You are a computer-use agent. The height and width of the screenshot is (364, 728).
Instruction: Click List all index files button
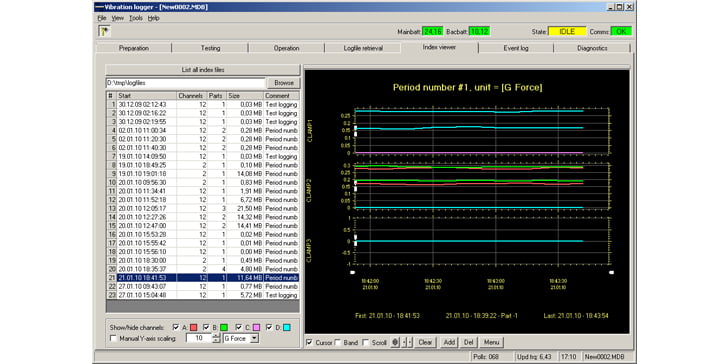[202, 70]
